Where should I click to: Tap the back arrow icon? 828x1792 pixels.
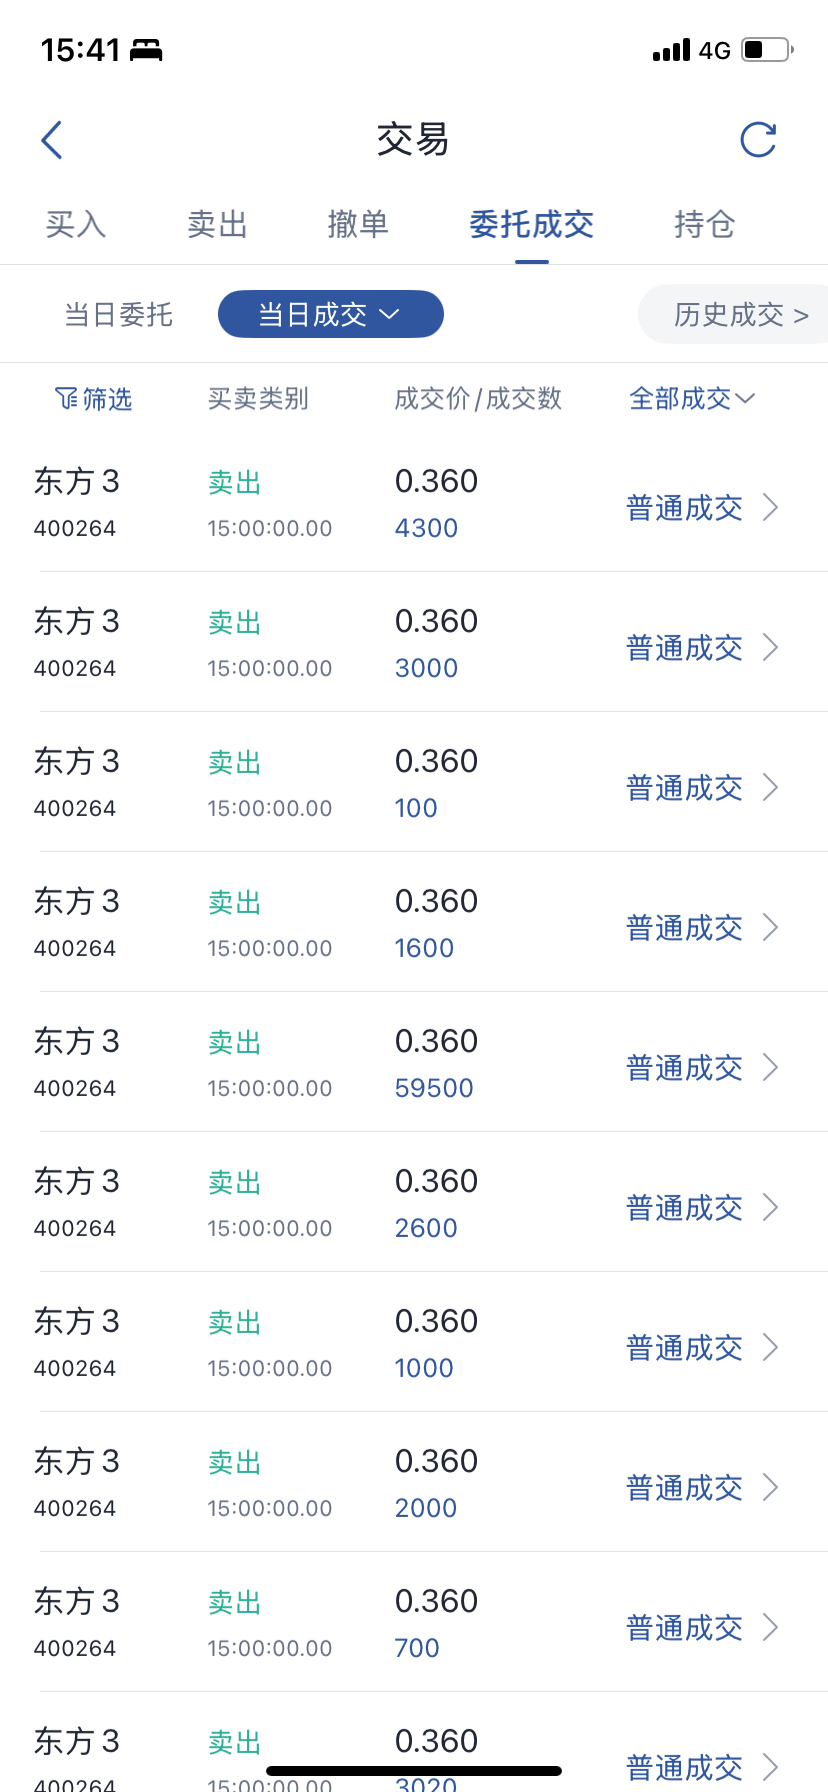point(52,140)
